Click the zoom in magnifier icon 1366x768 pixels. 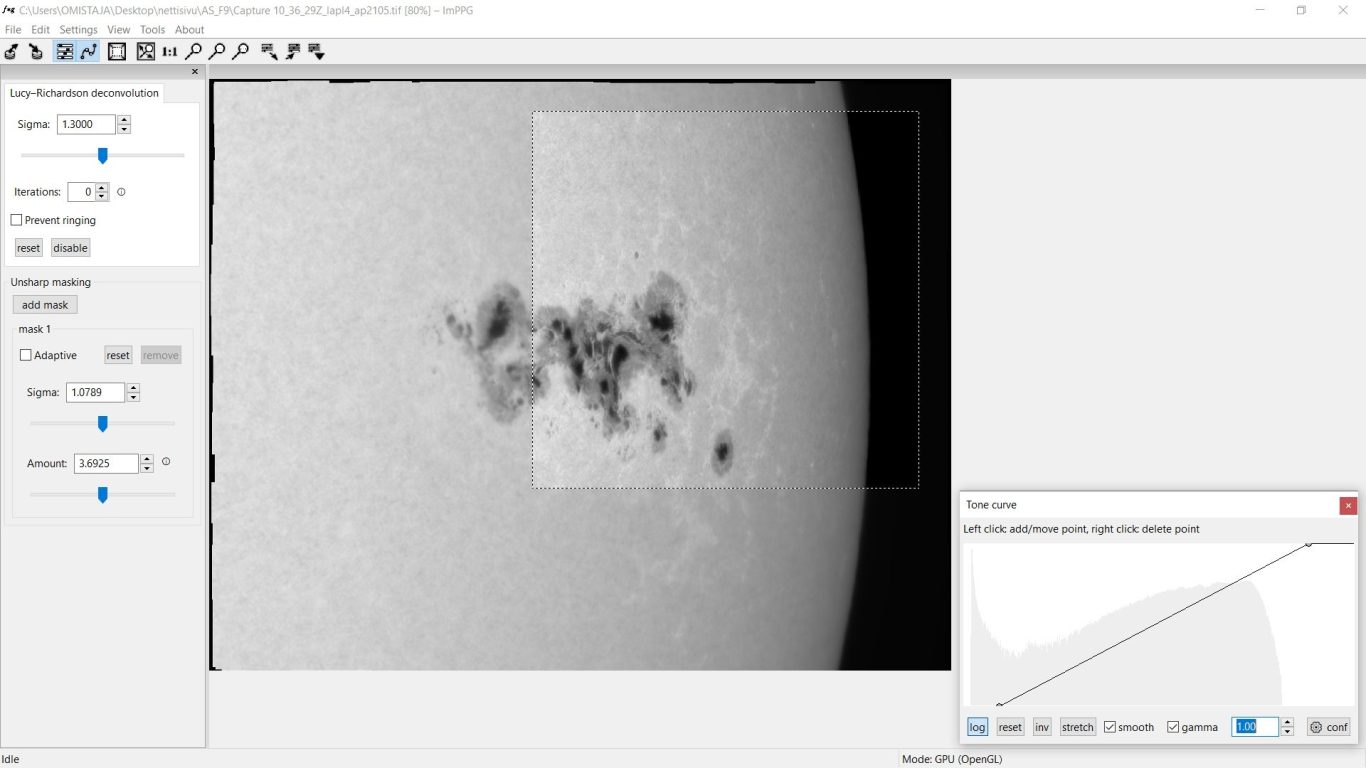tap(194, 51)
